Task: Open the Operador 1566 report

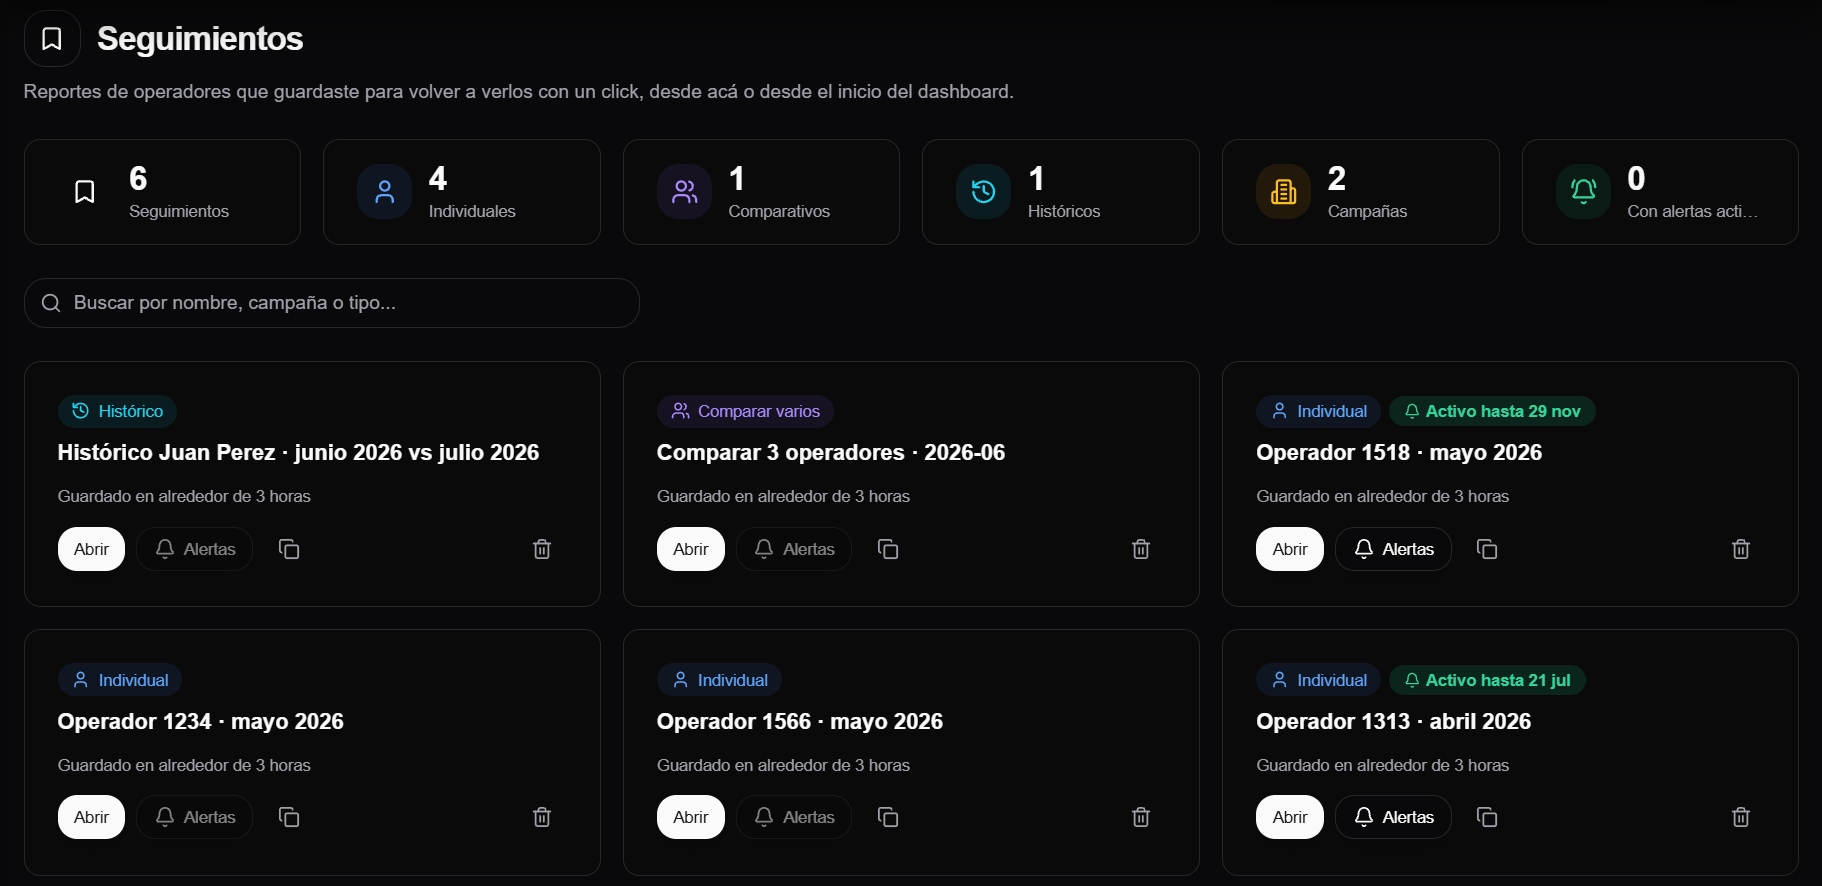Action: 691,817
